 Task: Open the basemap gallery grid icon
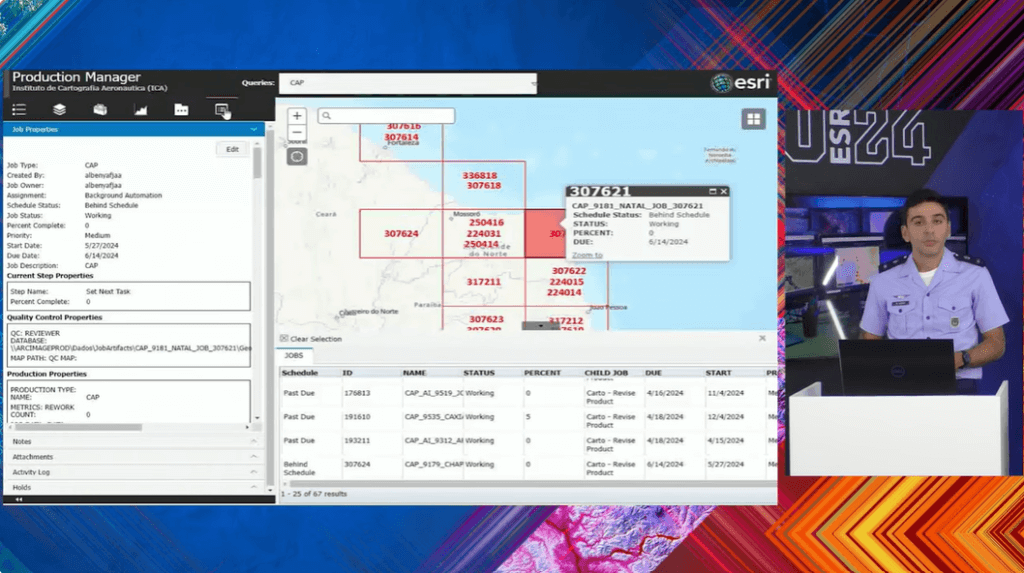tap(754, 119)
